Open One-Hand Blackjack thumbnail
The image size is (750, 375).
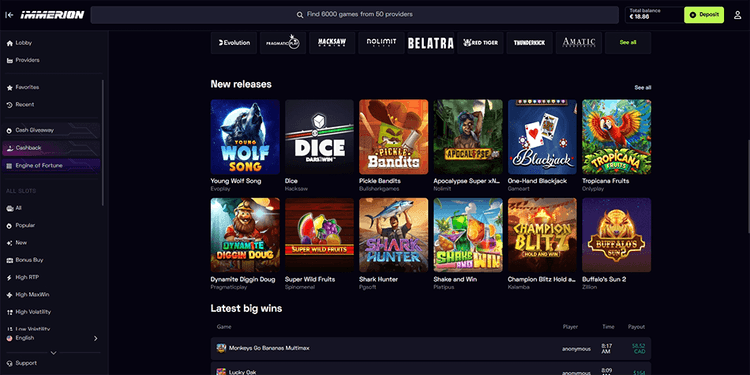click(x=542, y=137)
